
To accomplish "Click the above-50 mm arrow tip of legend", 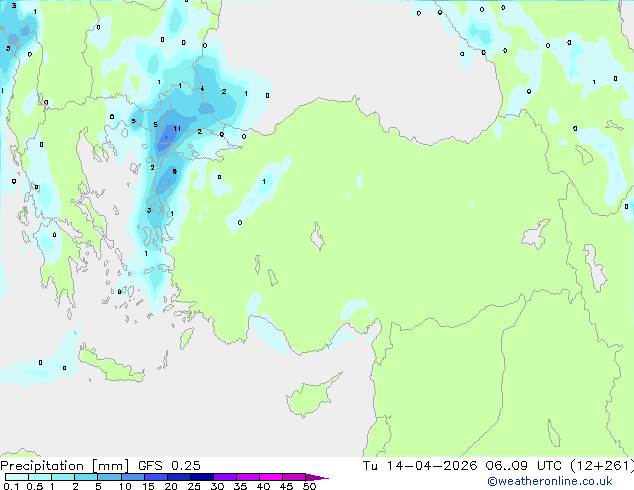I will [x=317, y=477].
